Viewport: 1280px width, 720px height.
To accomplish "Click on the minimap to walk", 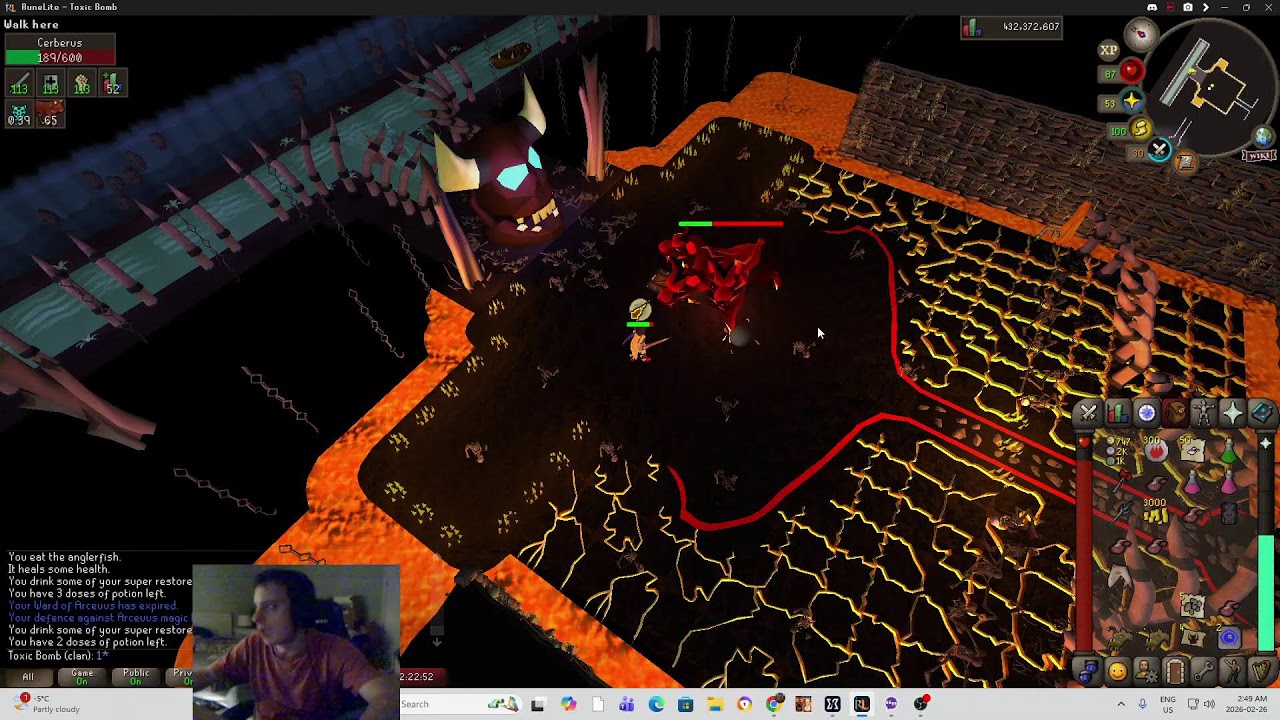I will click(1211, 88).
